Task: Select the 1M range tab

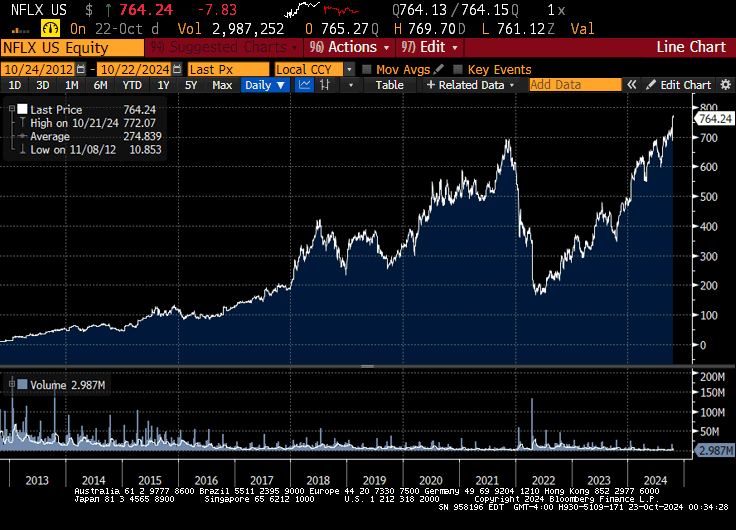Action: click(71, 85)
